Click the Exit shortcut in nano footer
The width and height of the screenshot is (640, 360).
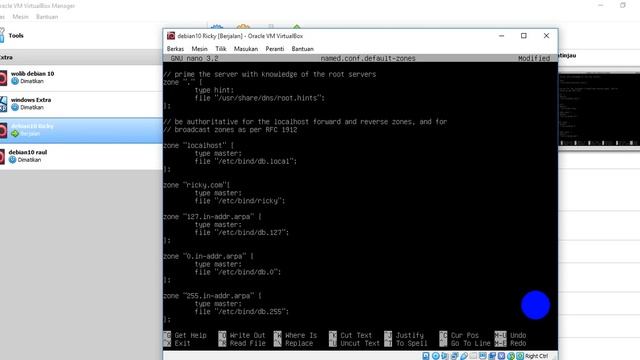click(177, 344)
